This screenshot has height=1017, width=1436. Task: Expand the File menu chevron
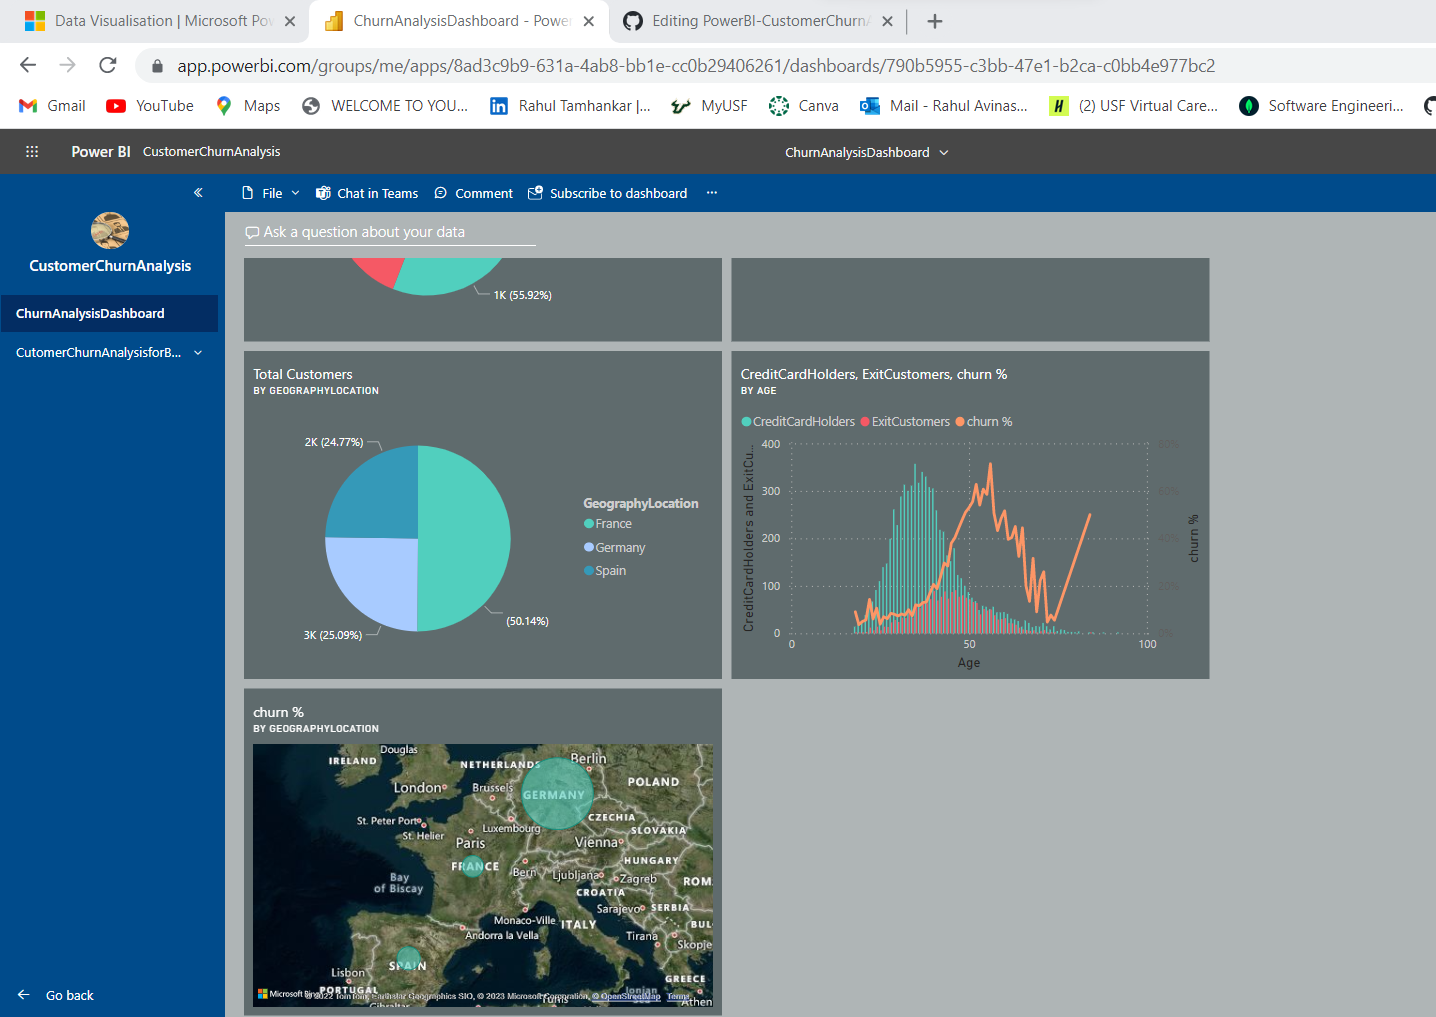[294, 193]
